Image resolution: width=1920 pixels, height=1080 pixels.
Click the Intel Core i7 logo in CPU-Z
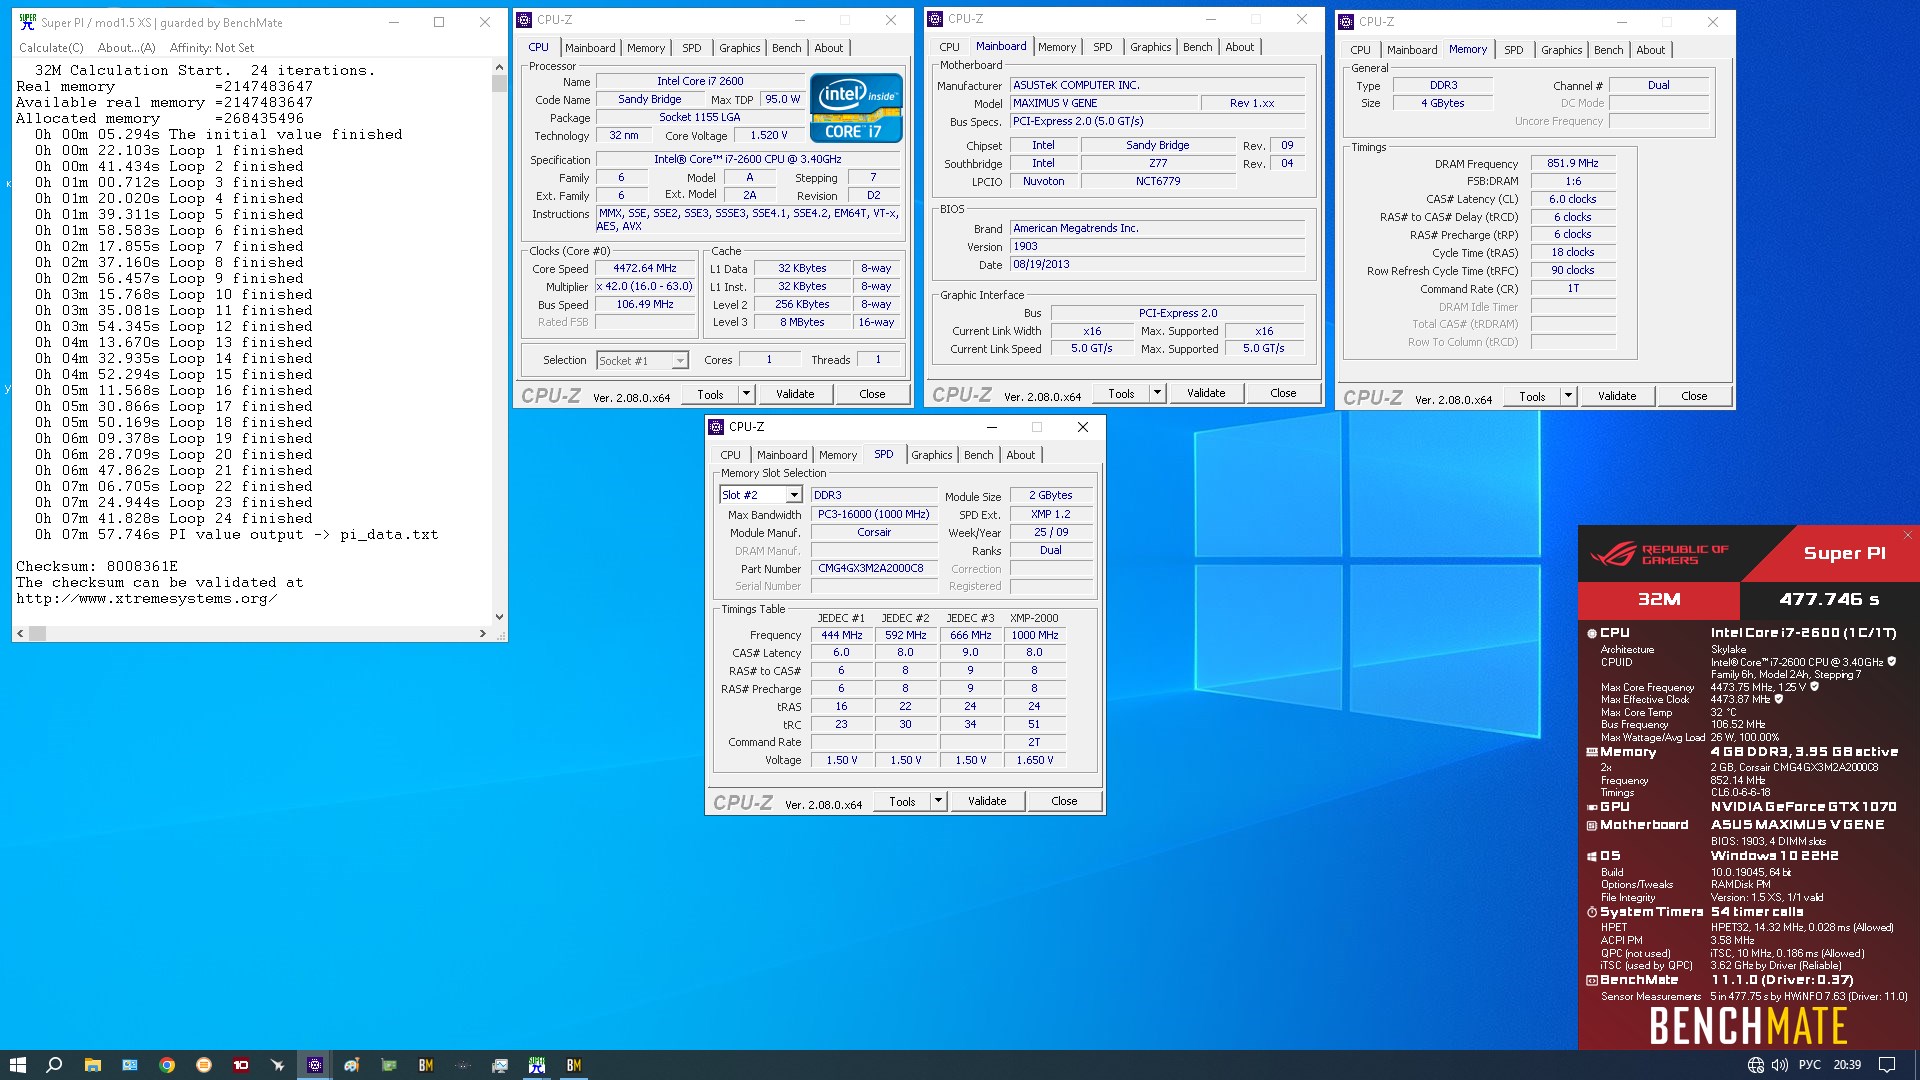click(x=856, y=107)
